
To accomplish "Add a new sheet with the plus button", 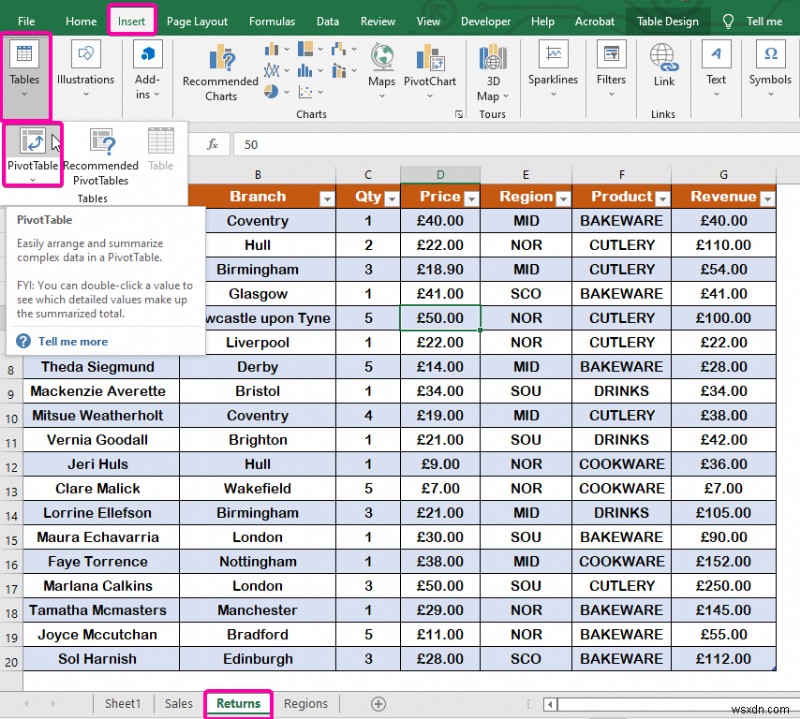I will (378, 703).
